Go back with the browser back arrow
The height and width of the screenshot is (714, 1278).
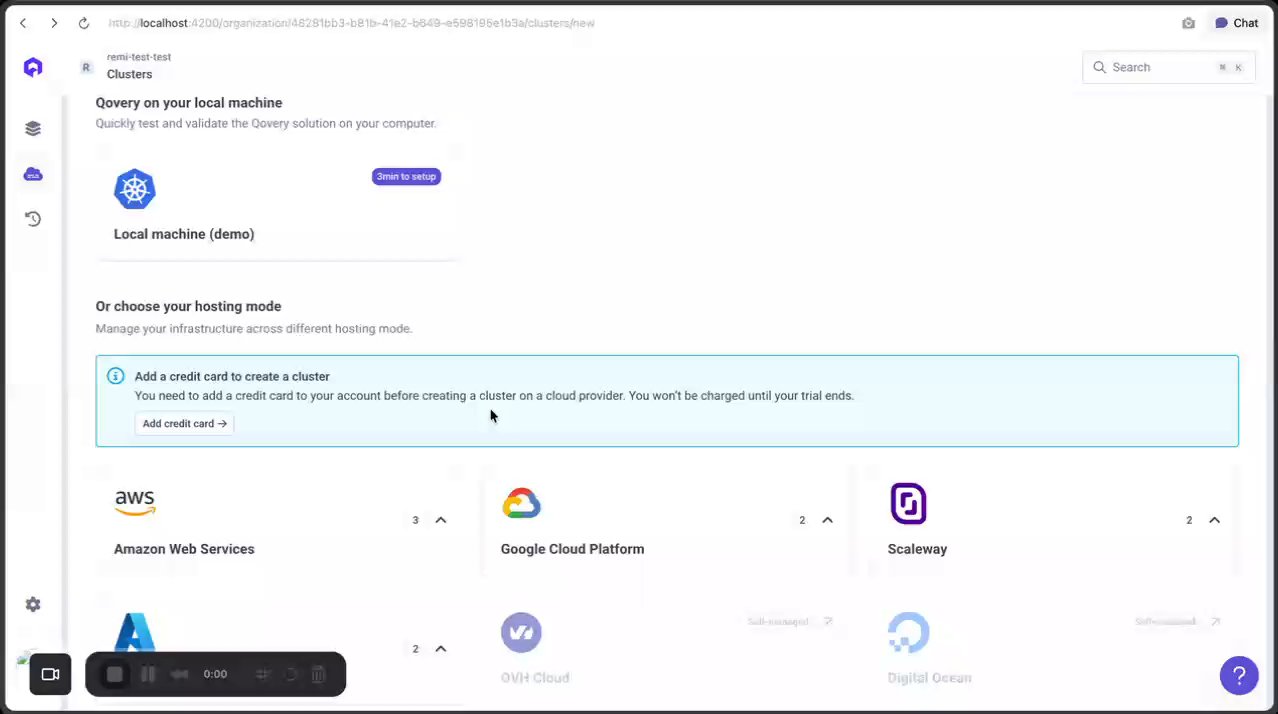23,23
